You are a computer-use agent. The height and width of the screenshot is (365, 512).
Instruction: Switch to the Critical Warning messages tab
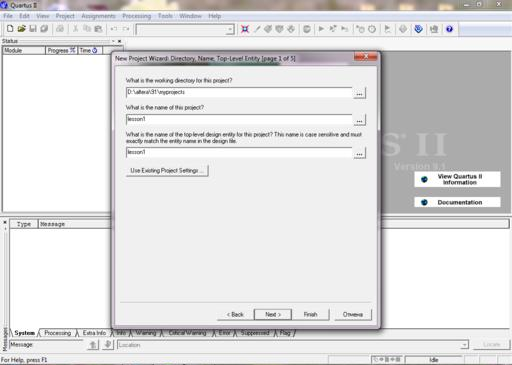tap(187, 333)
